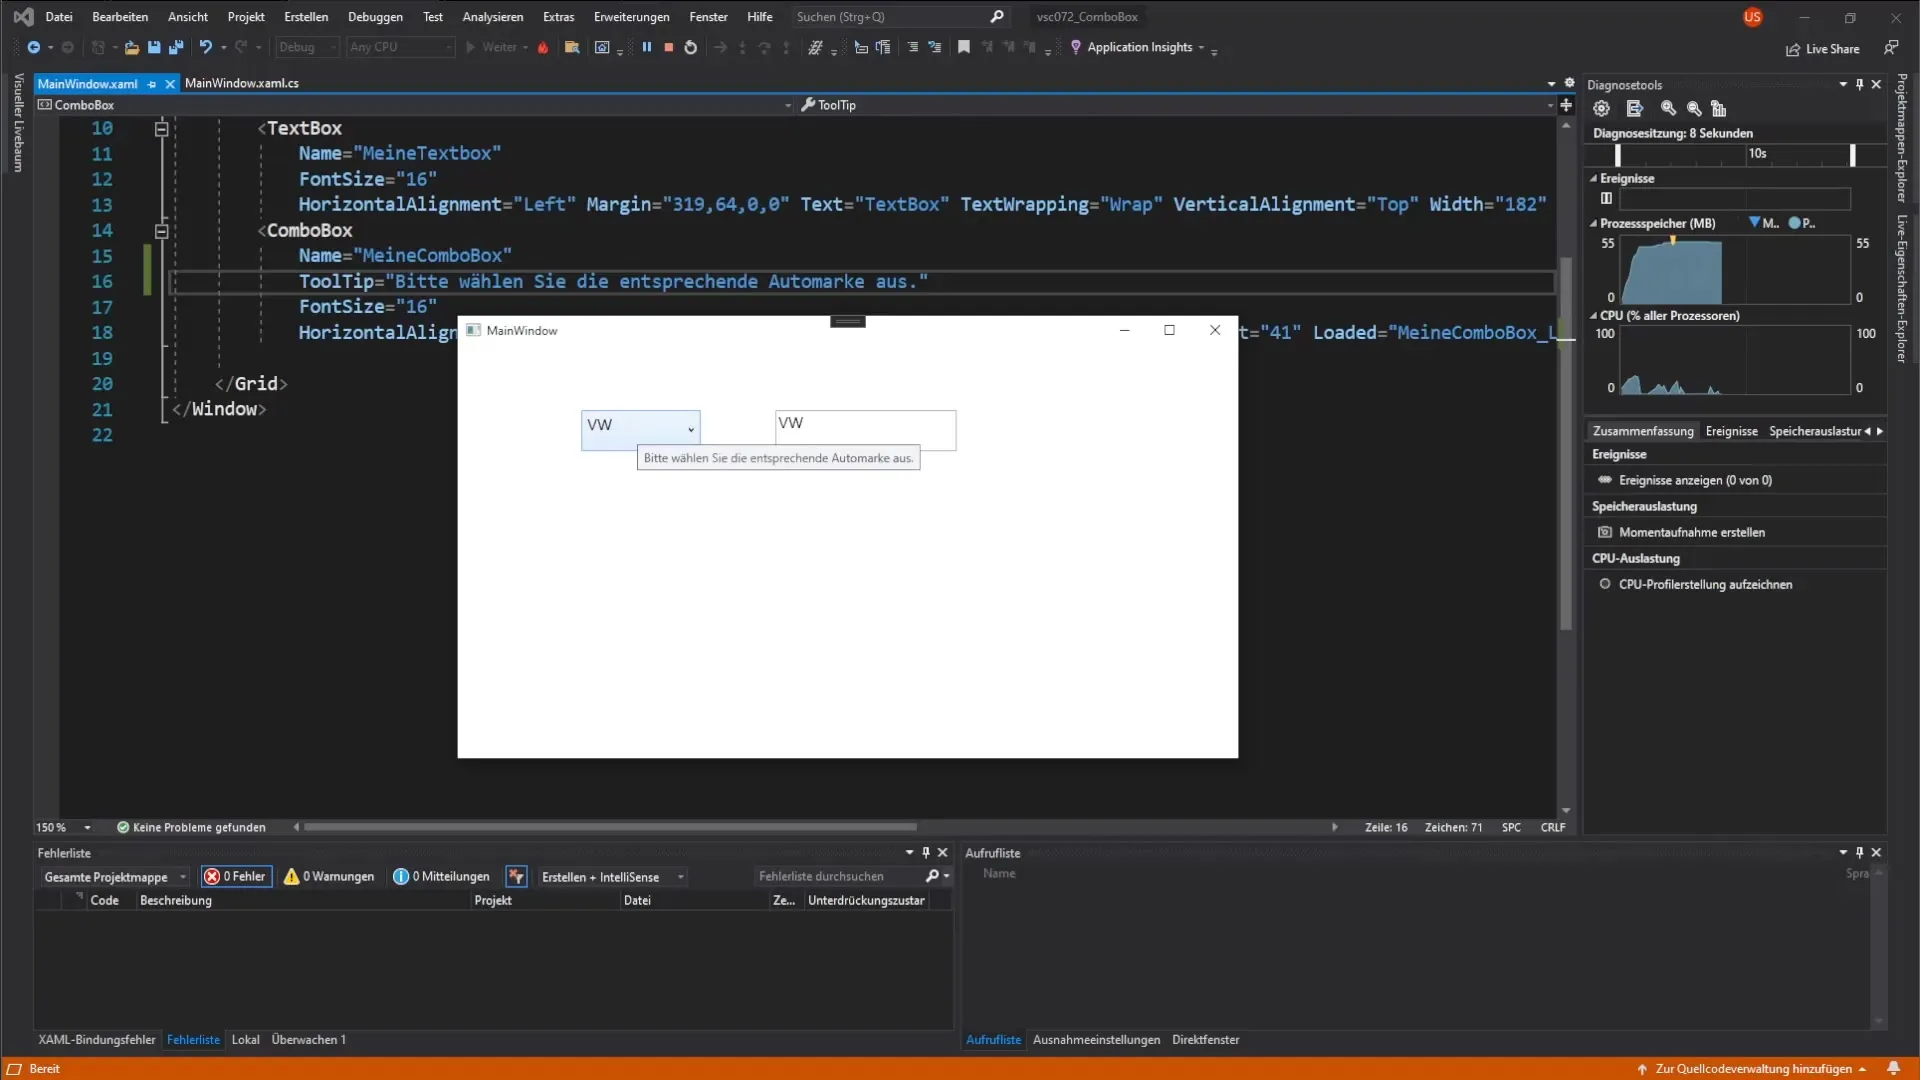Close the Diagnosetools panel
This screenshot has width=1920, height=1080.
coord(1876,85)
